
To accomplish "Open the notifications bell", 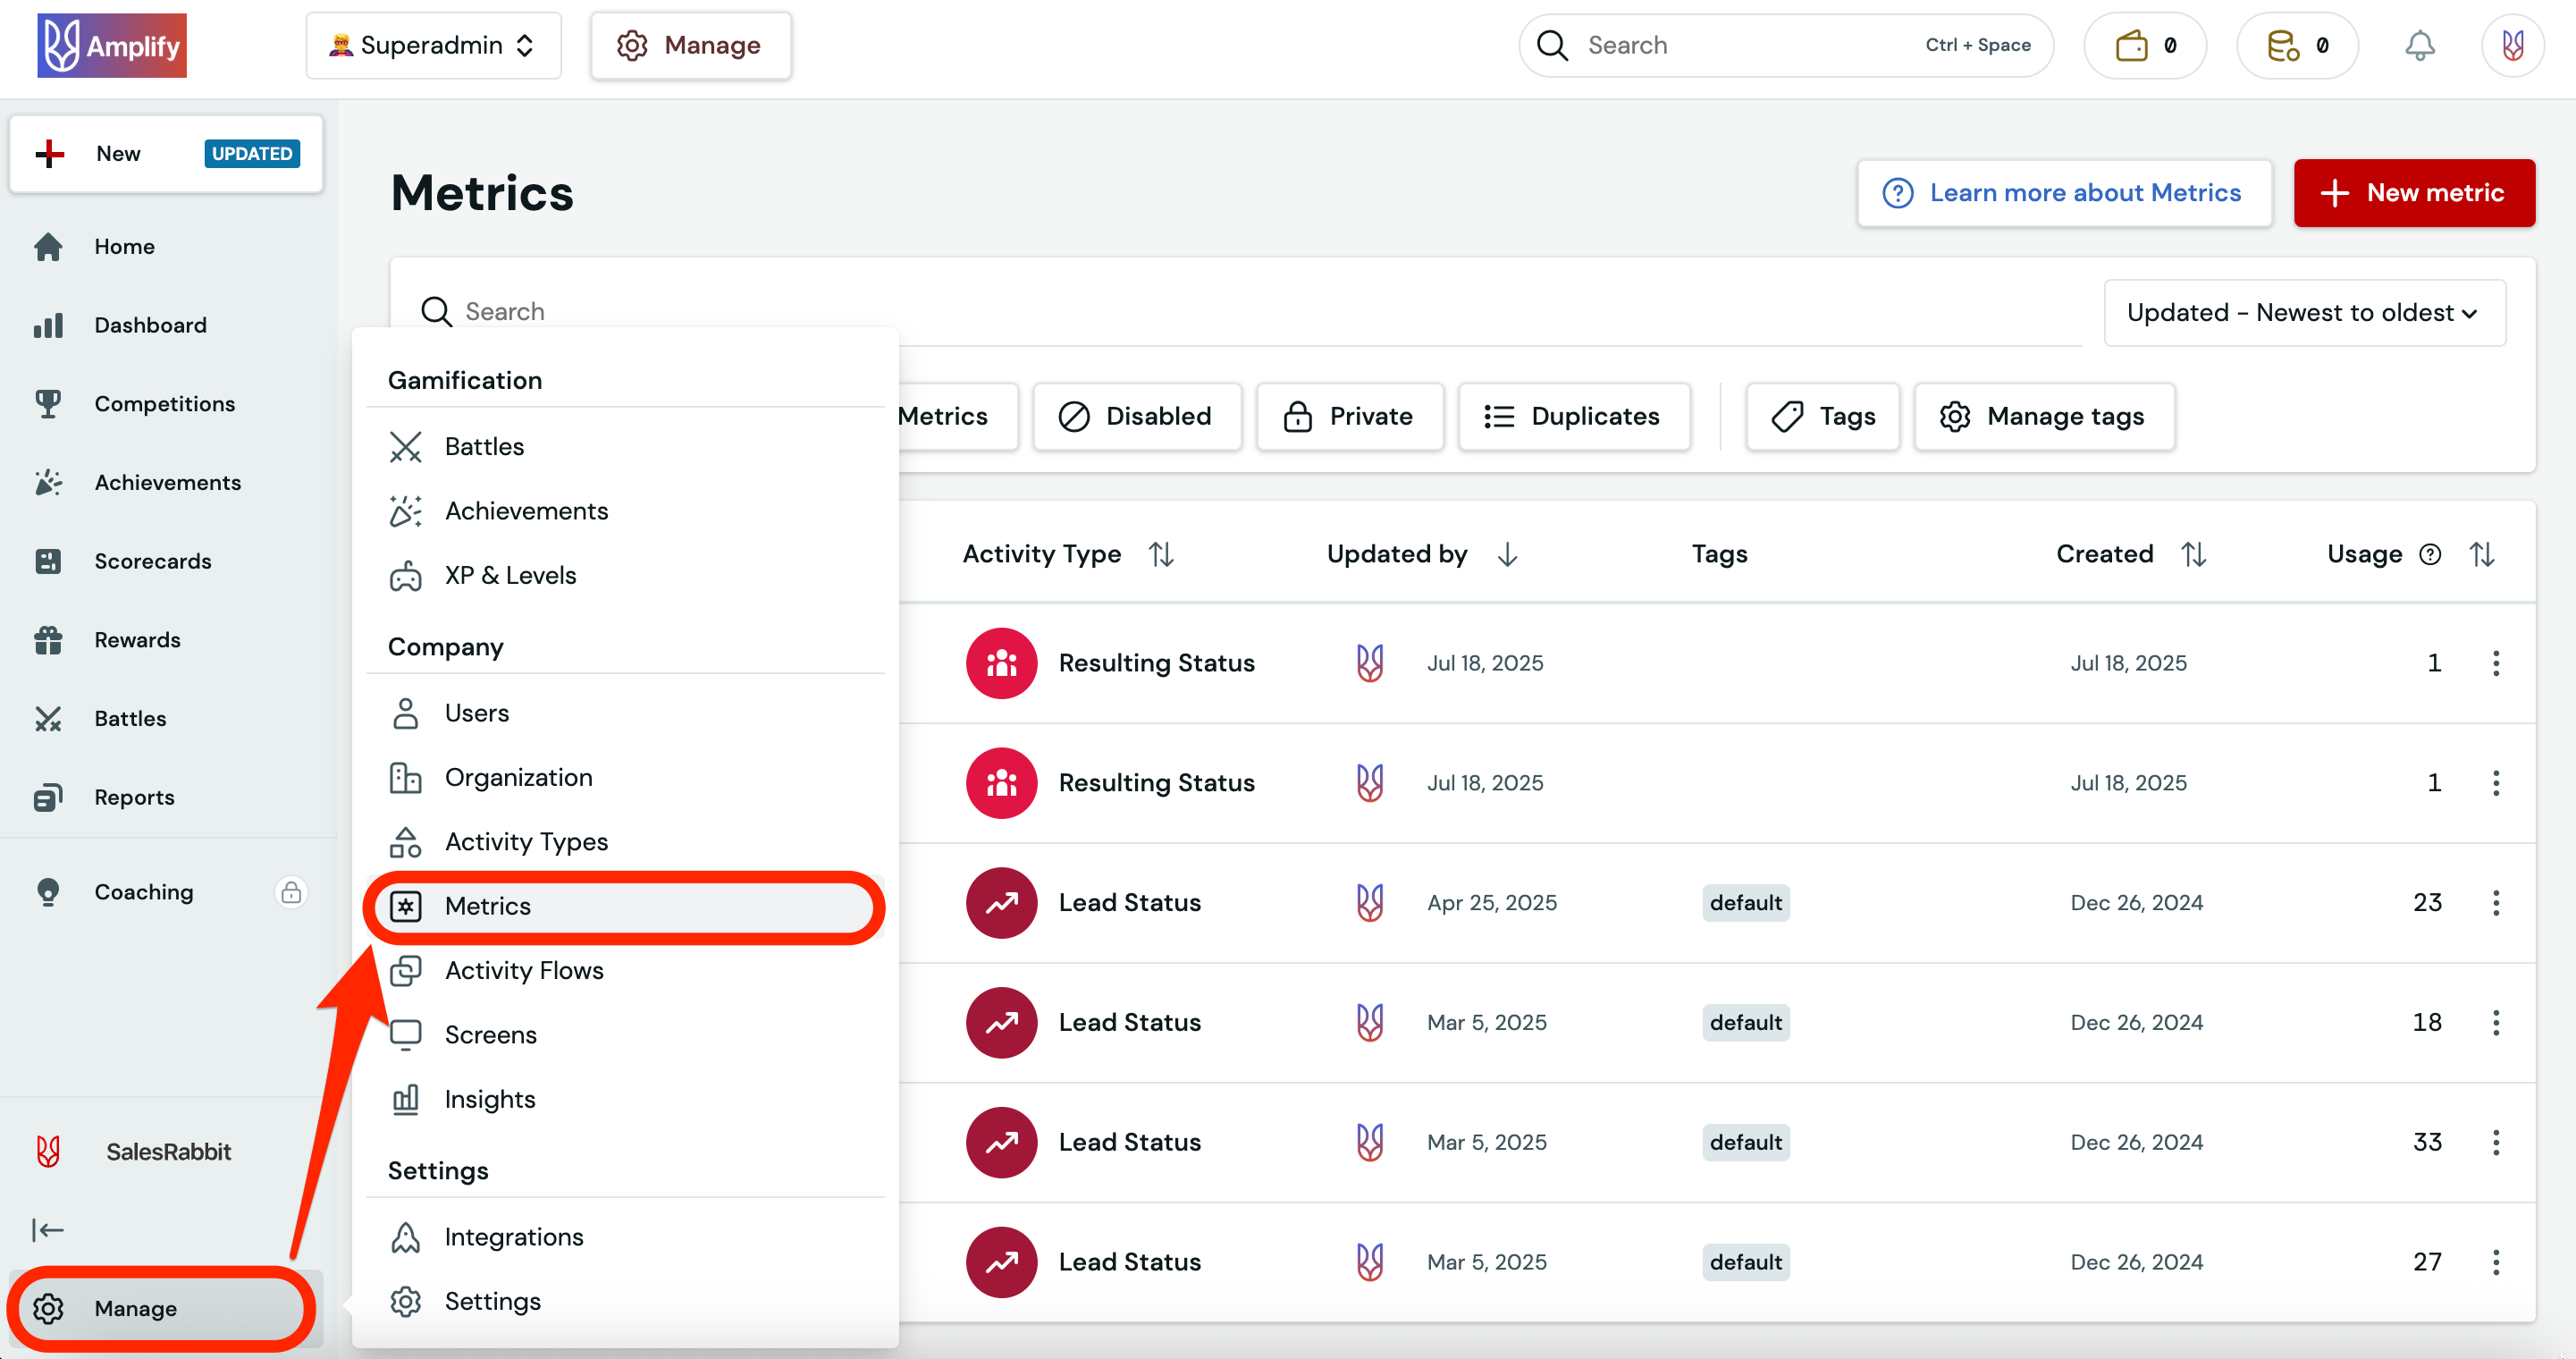I will click(x=2419, y=45).
